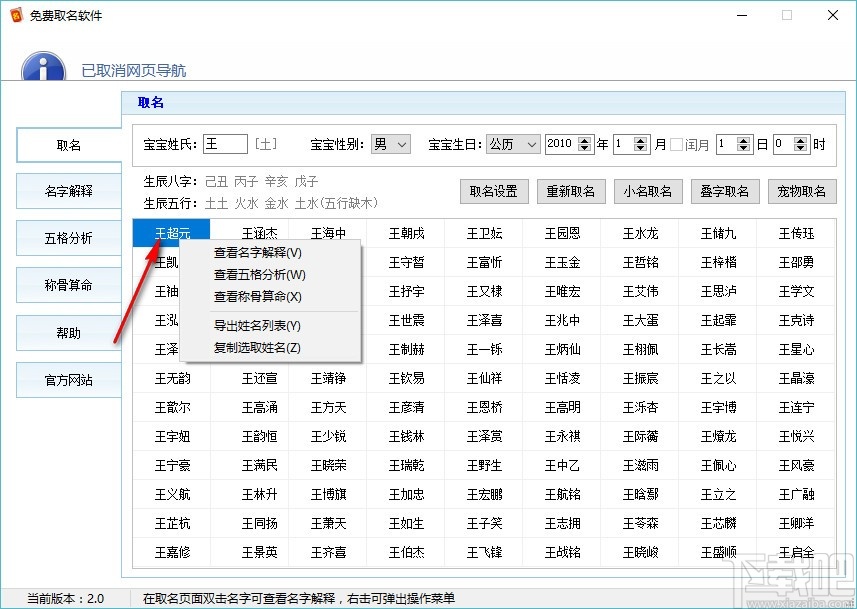Click the 叠字取名 doubled-character naming button
The image size is (857, 609).
pyautogui.click(x=725, y=191)
